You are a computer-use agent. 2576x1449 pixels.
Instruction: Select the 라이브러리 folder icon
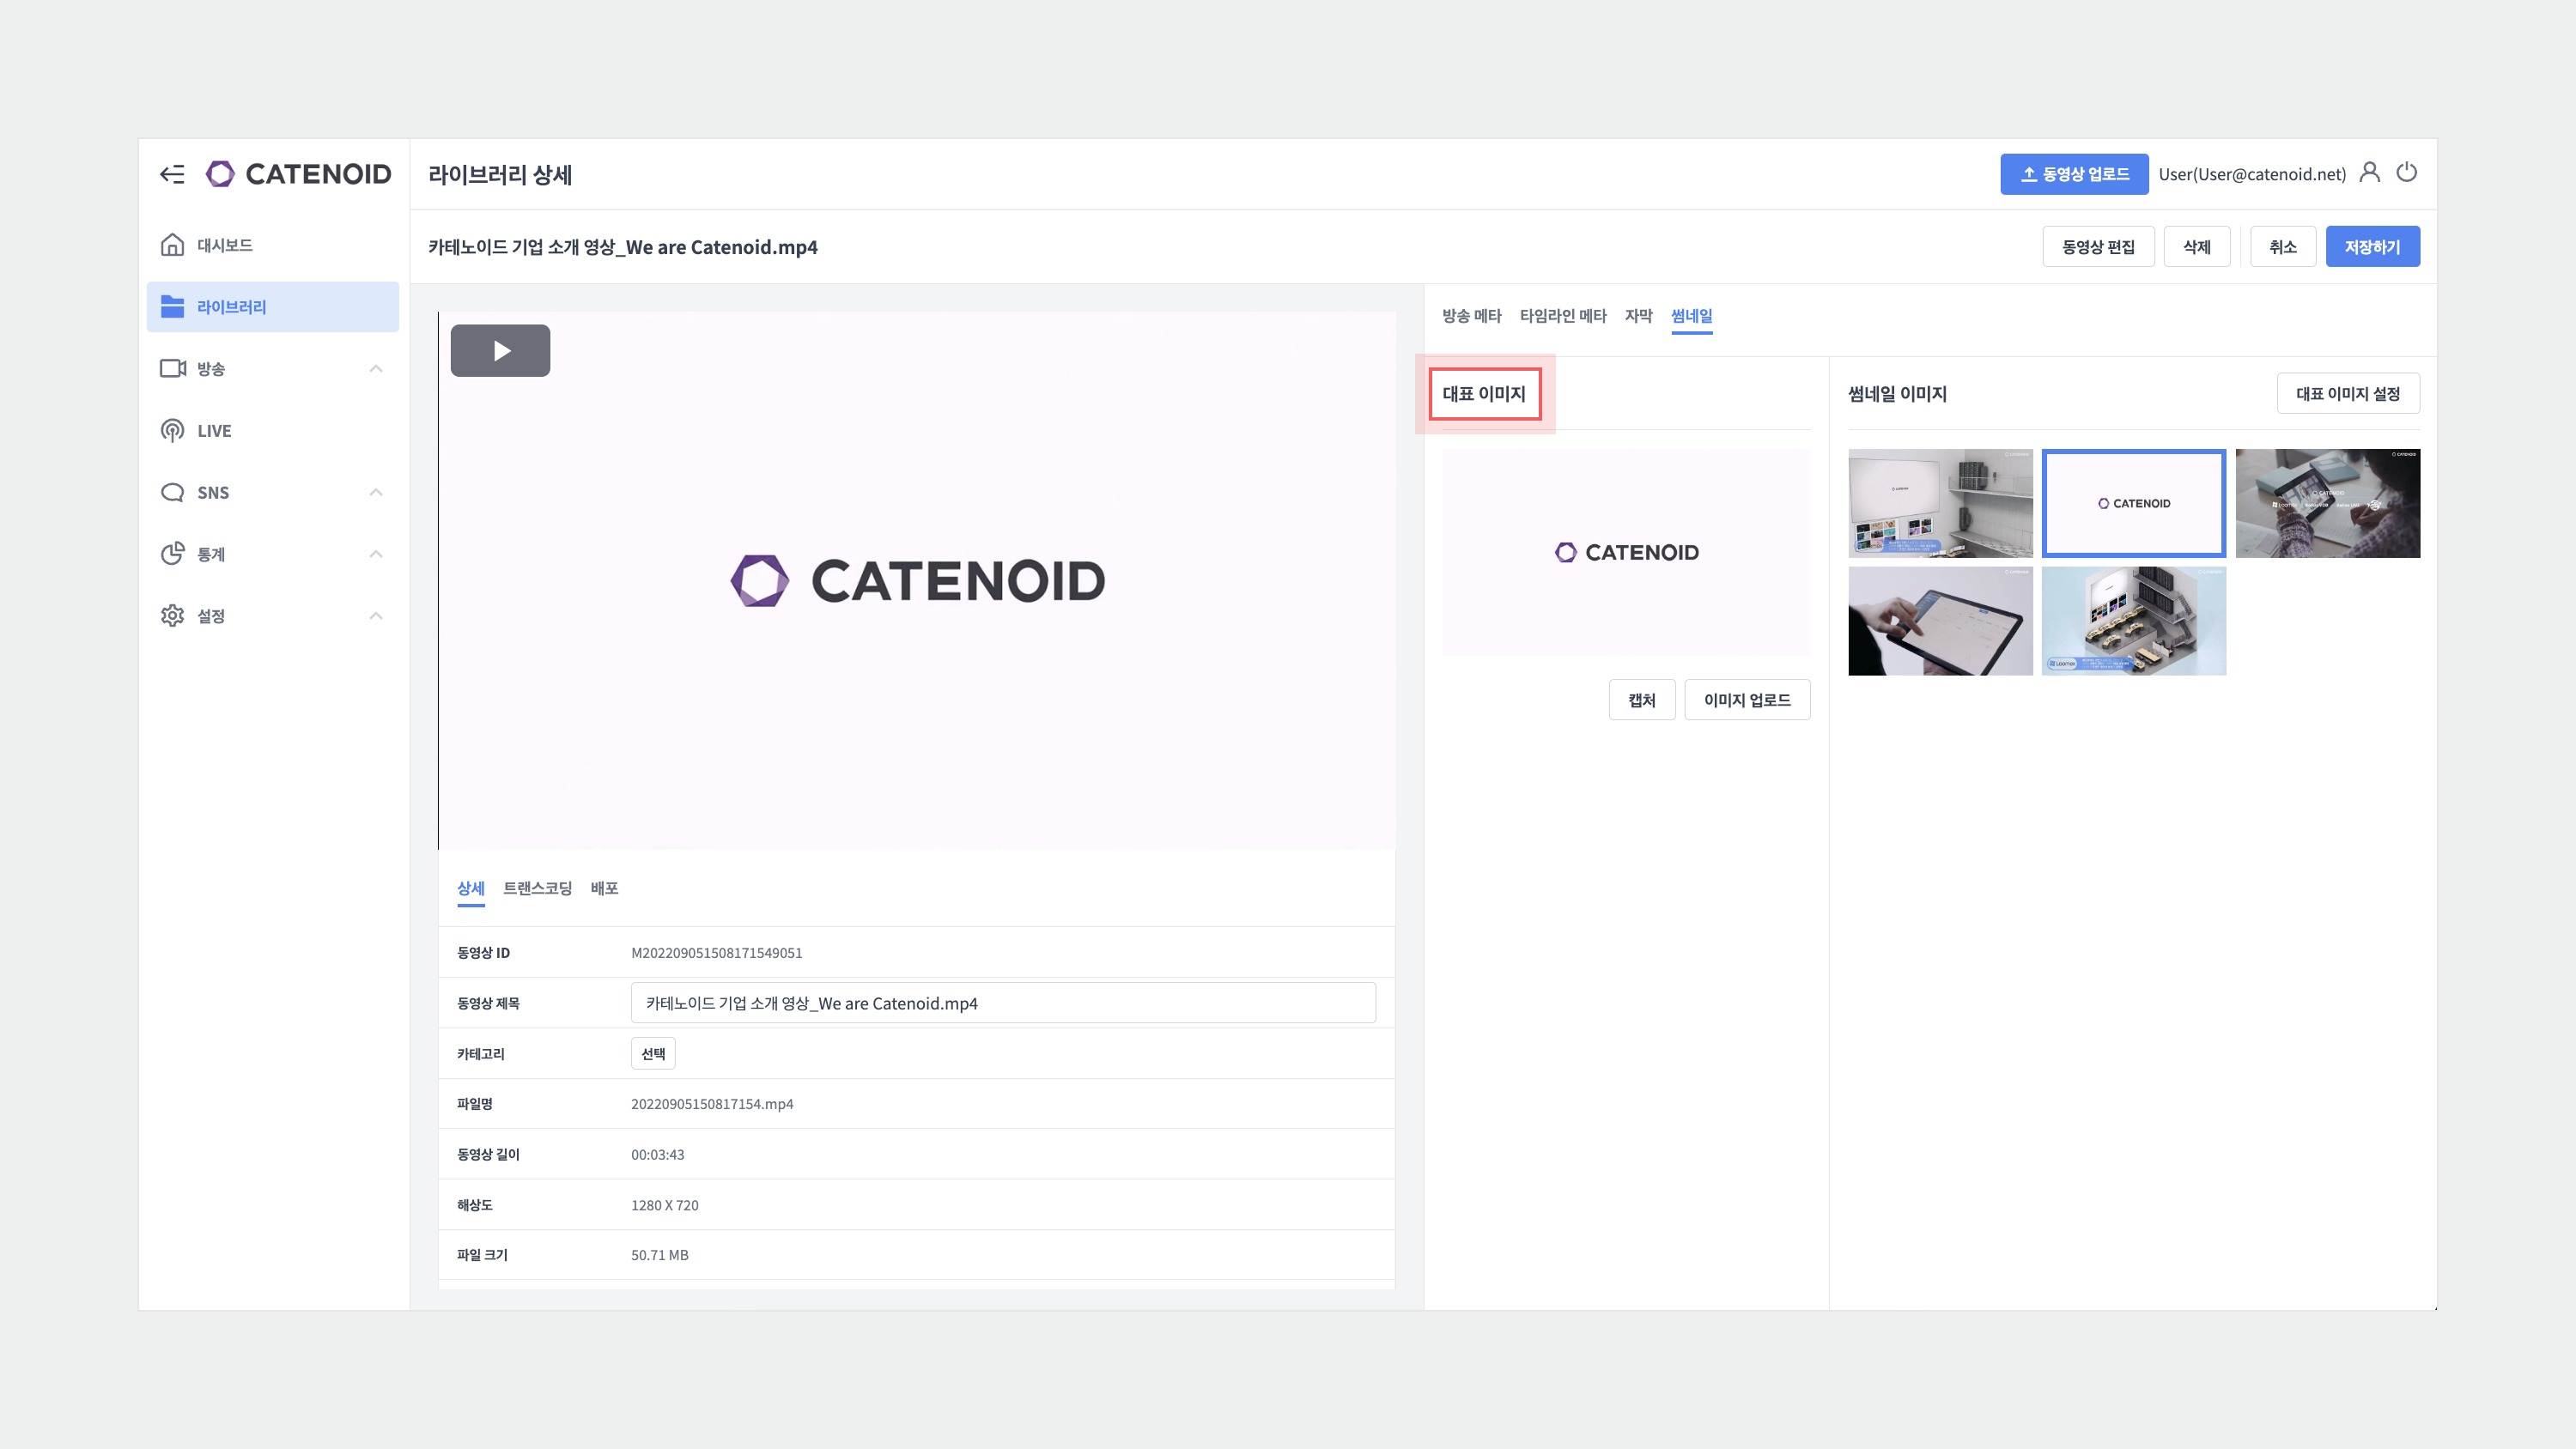click(172, 307)
